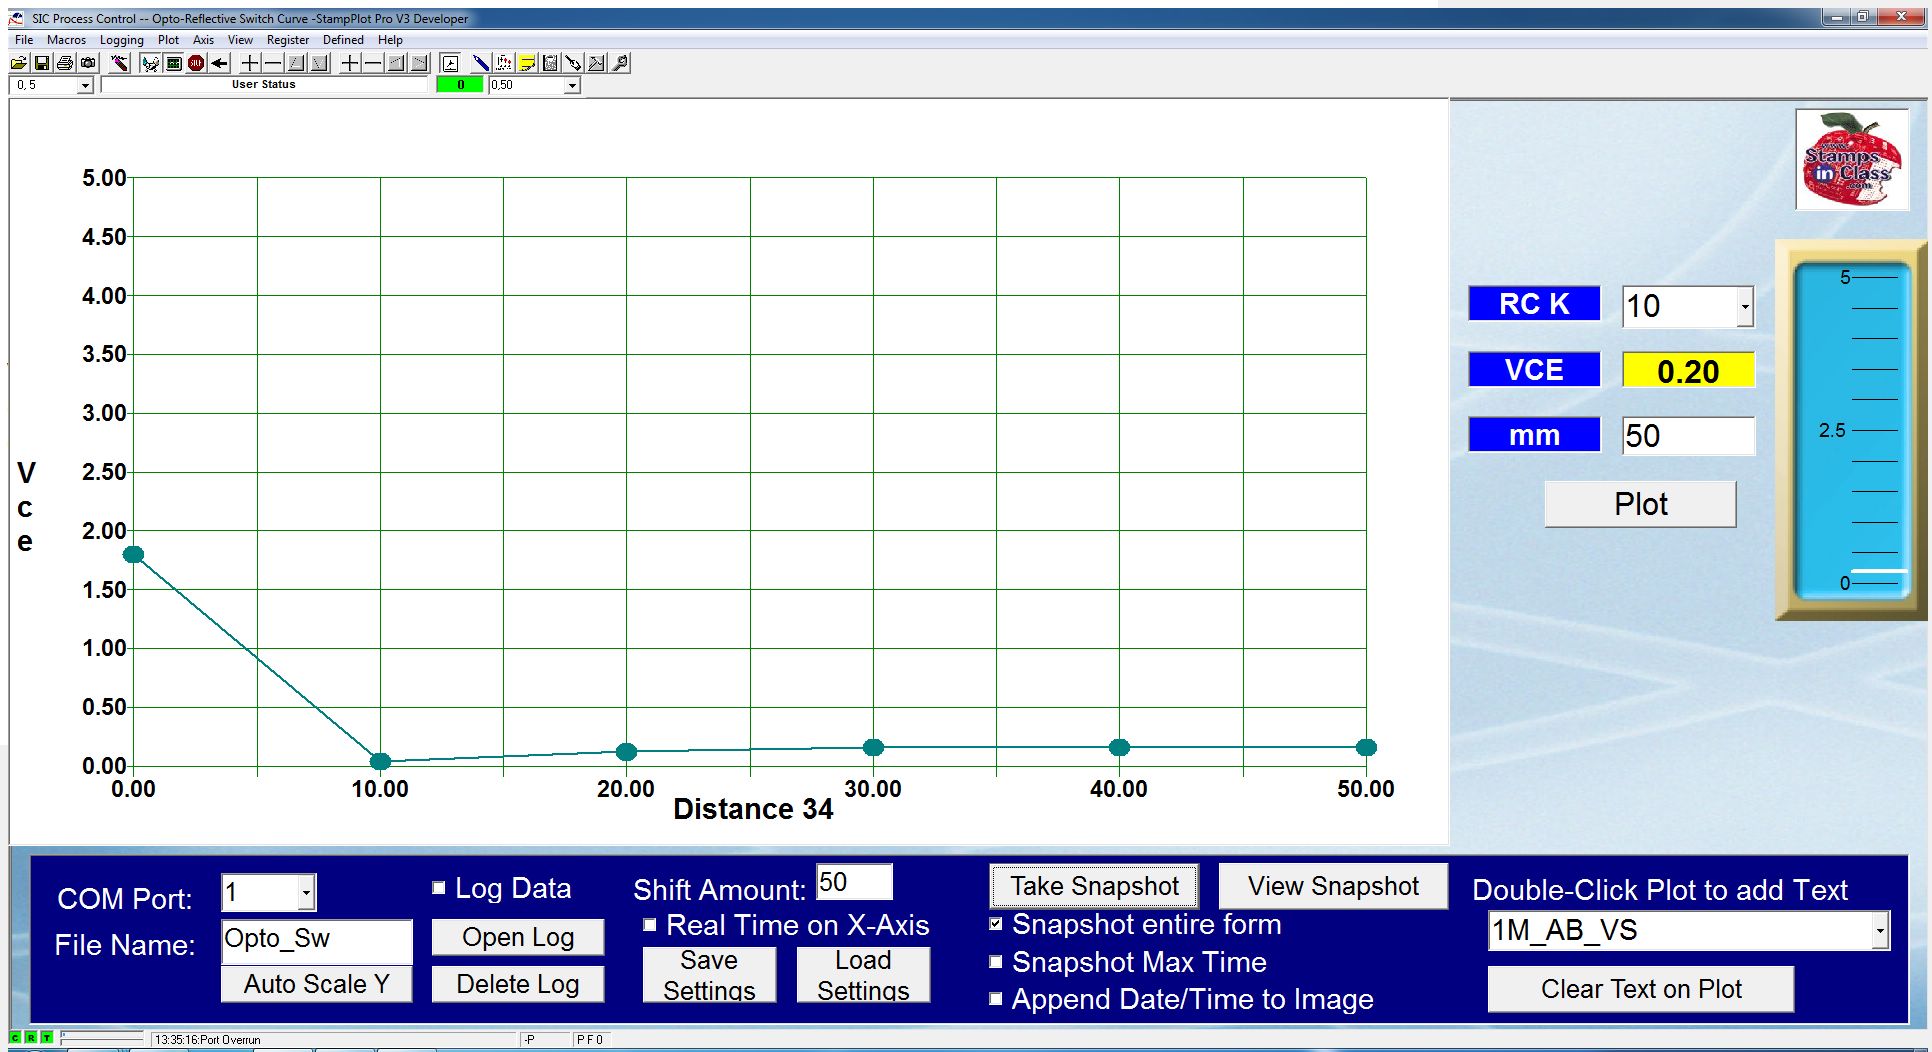This screenshot has width=1932, height=1052.
Task: Open the COM Port dropdown
Action: tap(307, 892)
